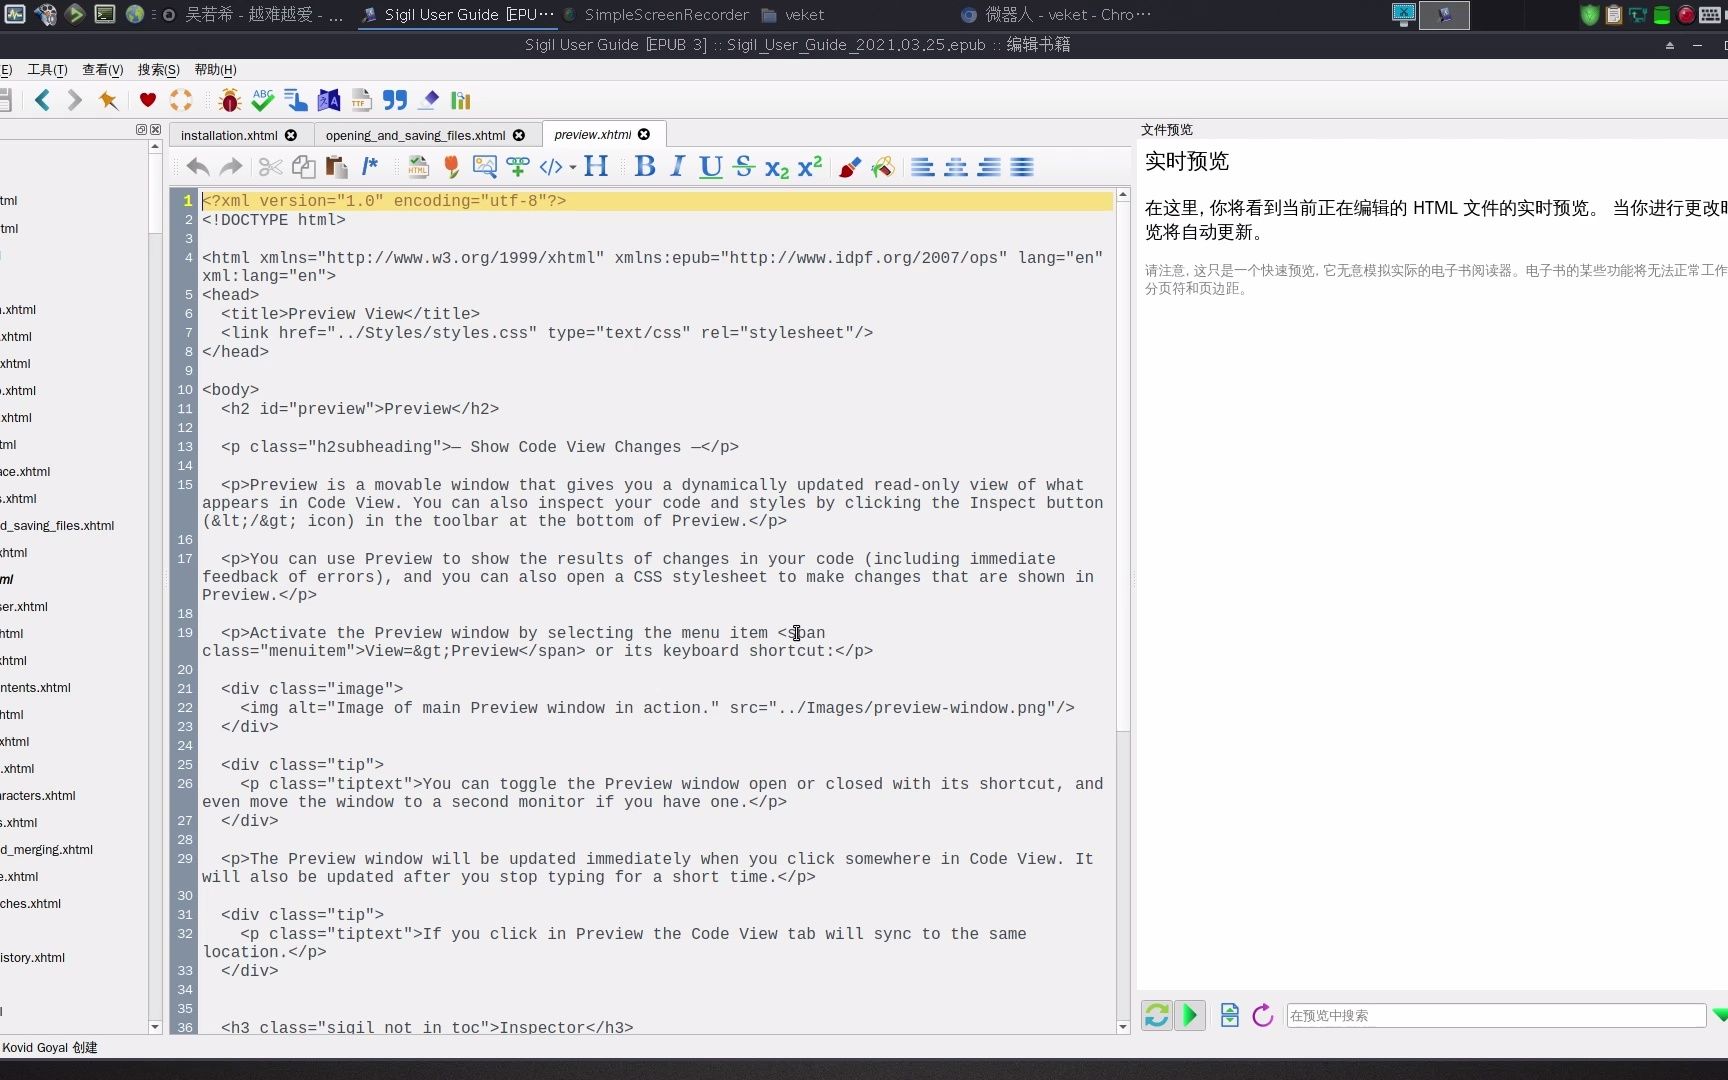Click the orange tulip special character icon
Image resolution: width=1728 pixels, height=1080 pixels.
pos(451,167)
